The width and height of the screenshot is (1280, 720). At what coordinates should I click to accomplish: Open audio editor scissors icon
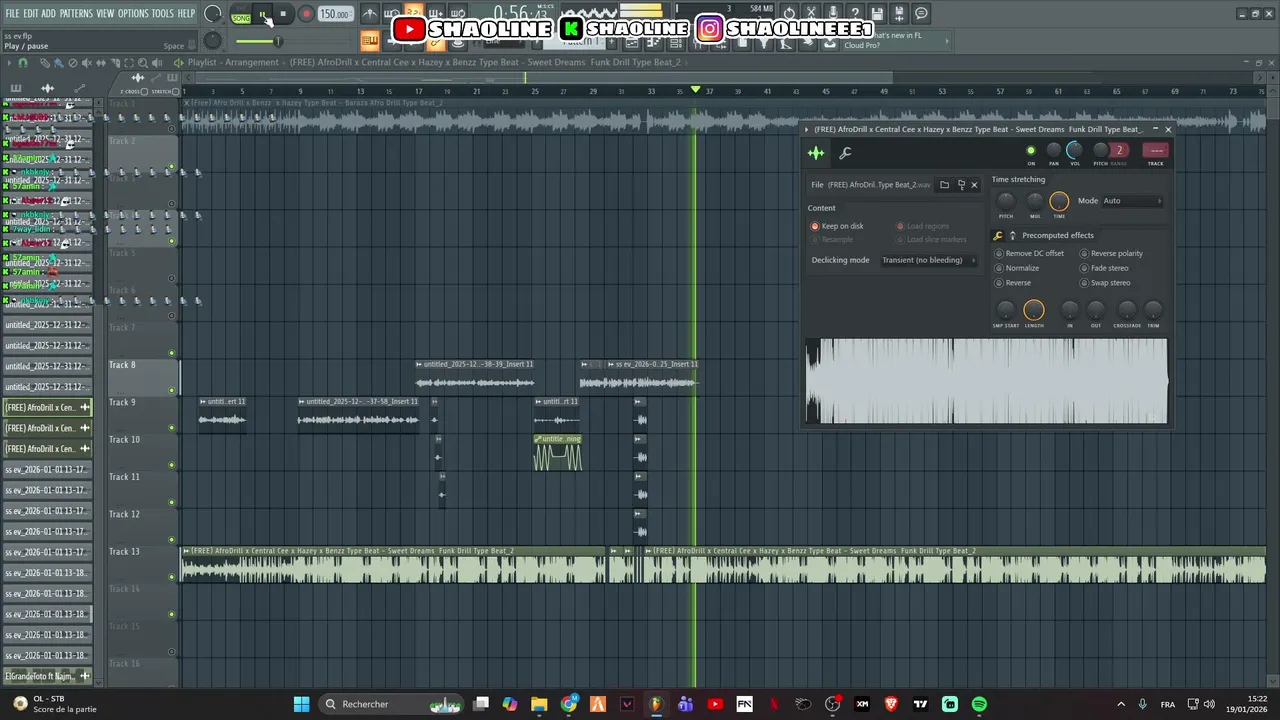coord(811,14)
